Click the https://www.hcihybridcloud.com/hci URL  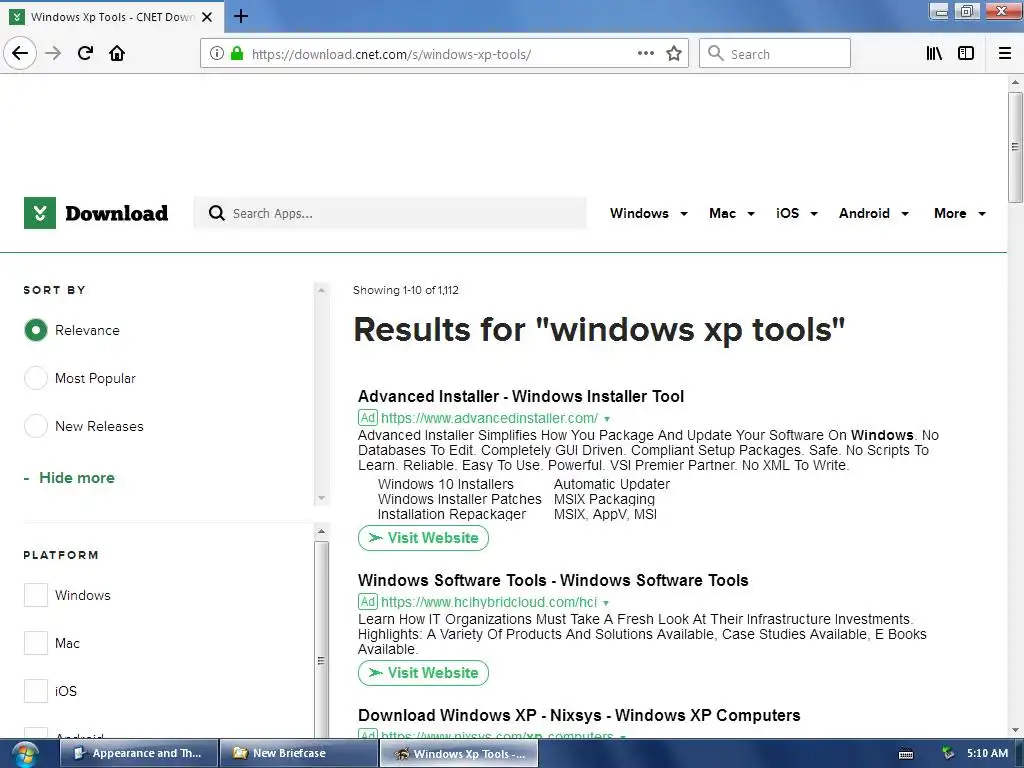point(488,603)
